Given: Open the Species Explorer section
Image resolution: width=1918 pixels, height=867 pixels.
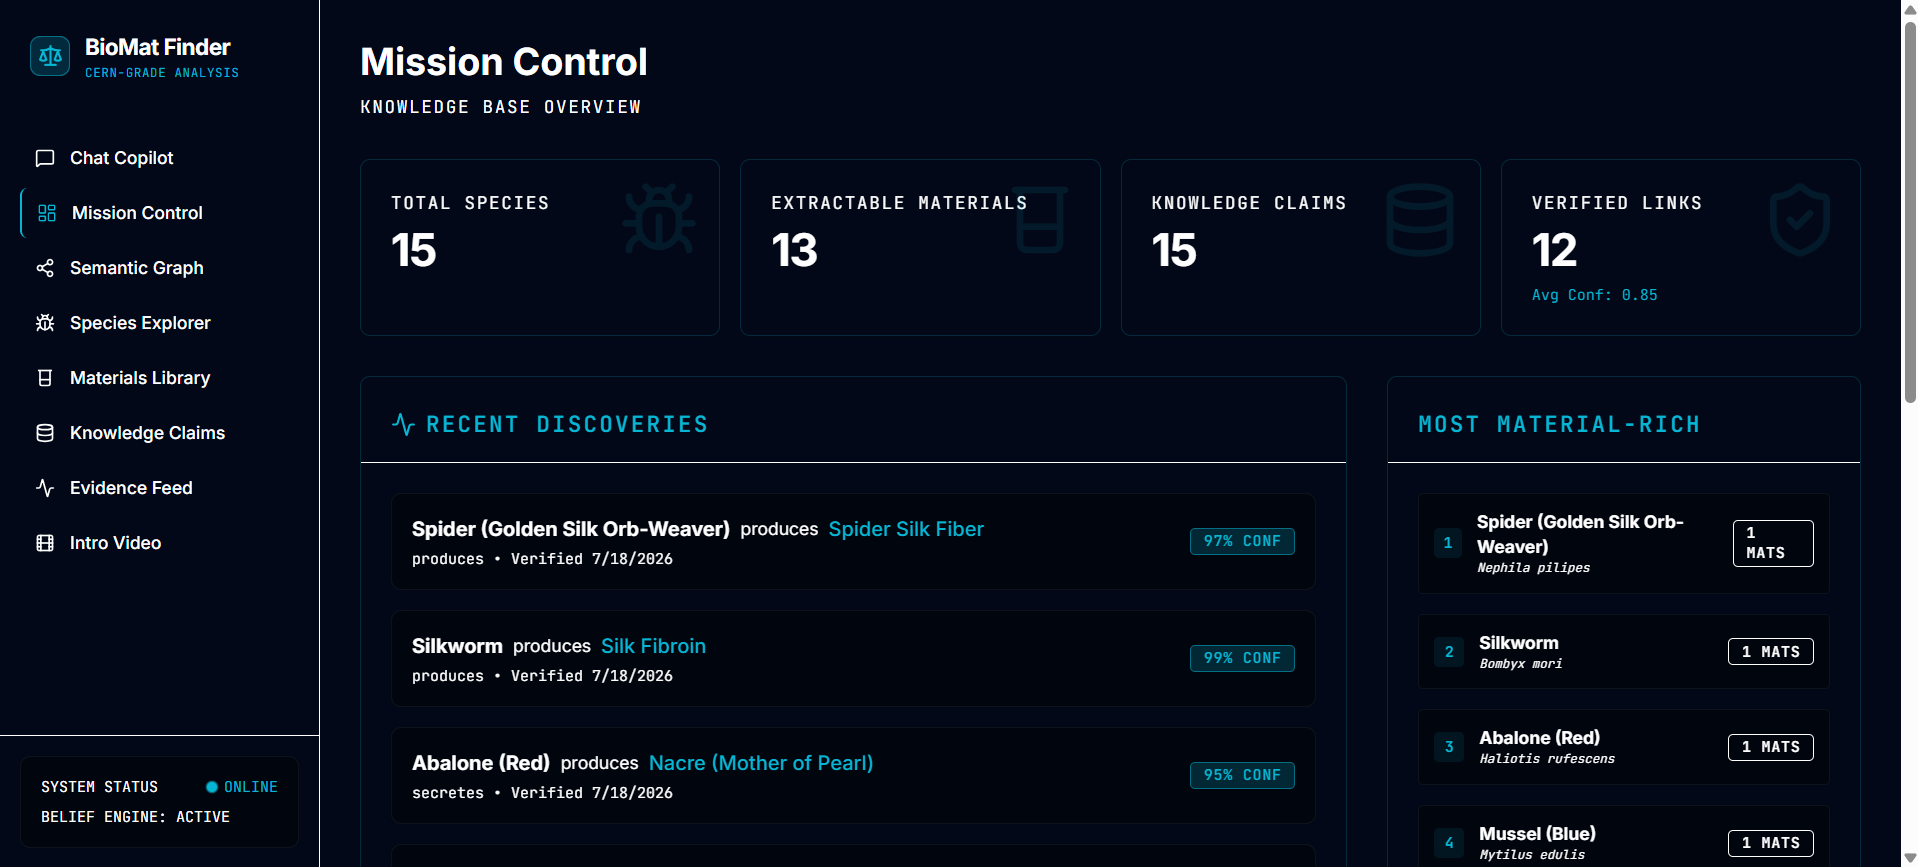Looking at the screenshot, I should click(x=160, y=323).
